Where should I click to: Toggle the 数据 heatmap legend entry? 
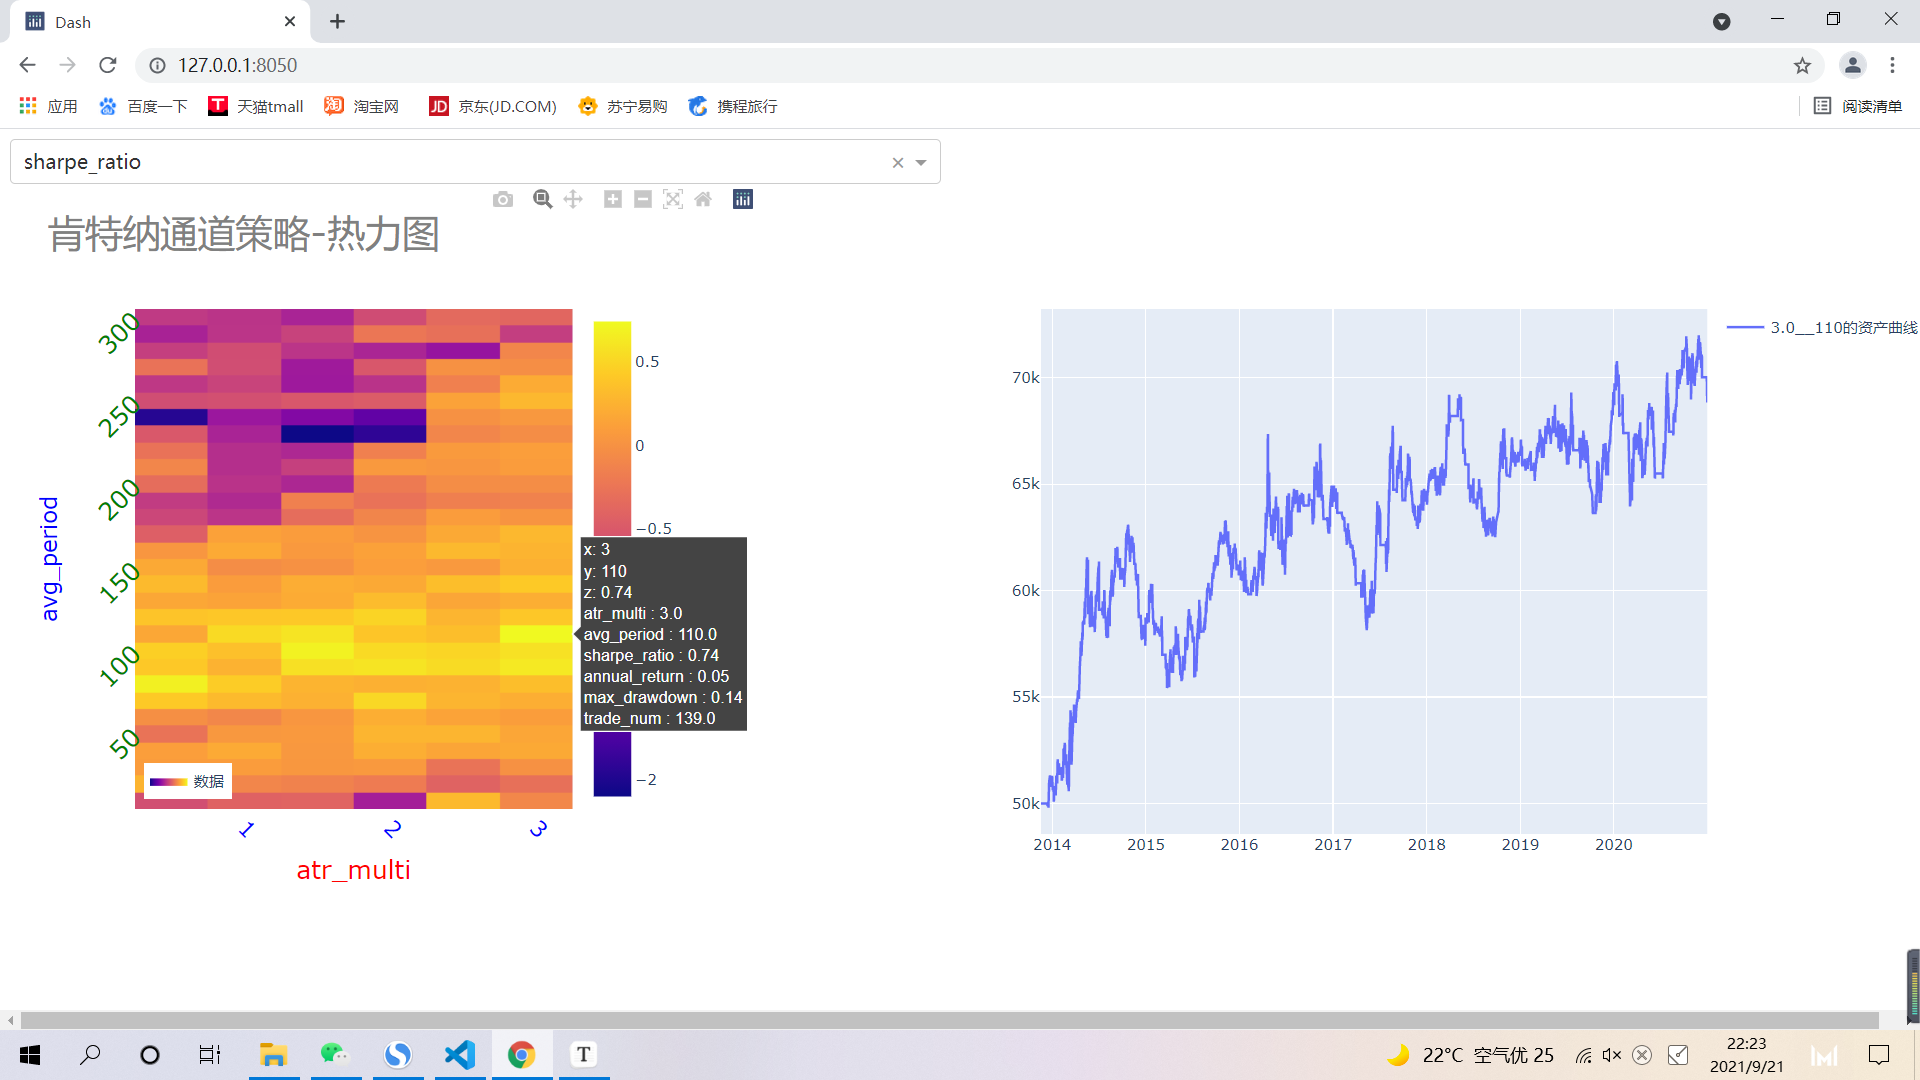pos(188,781)
